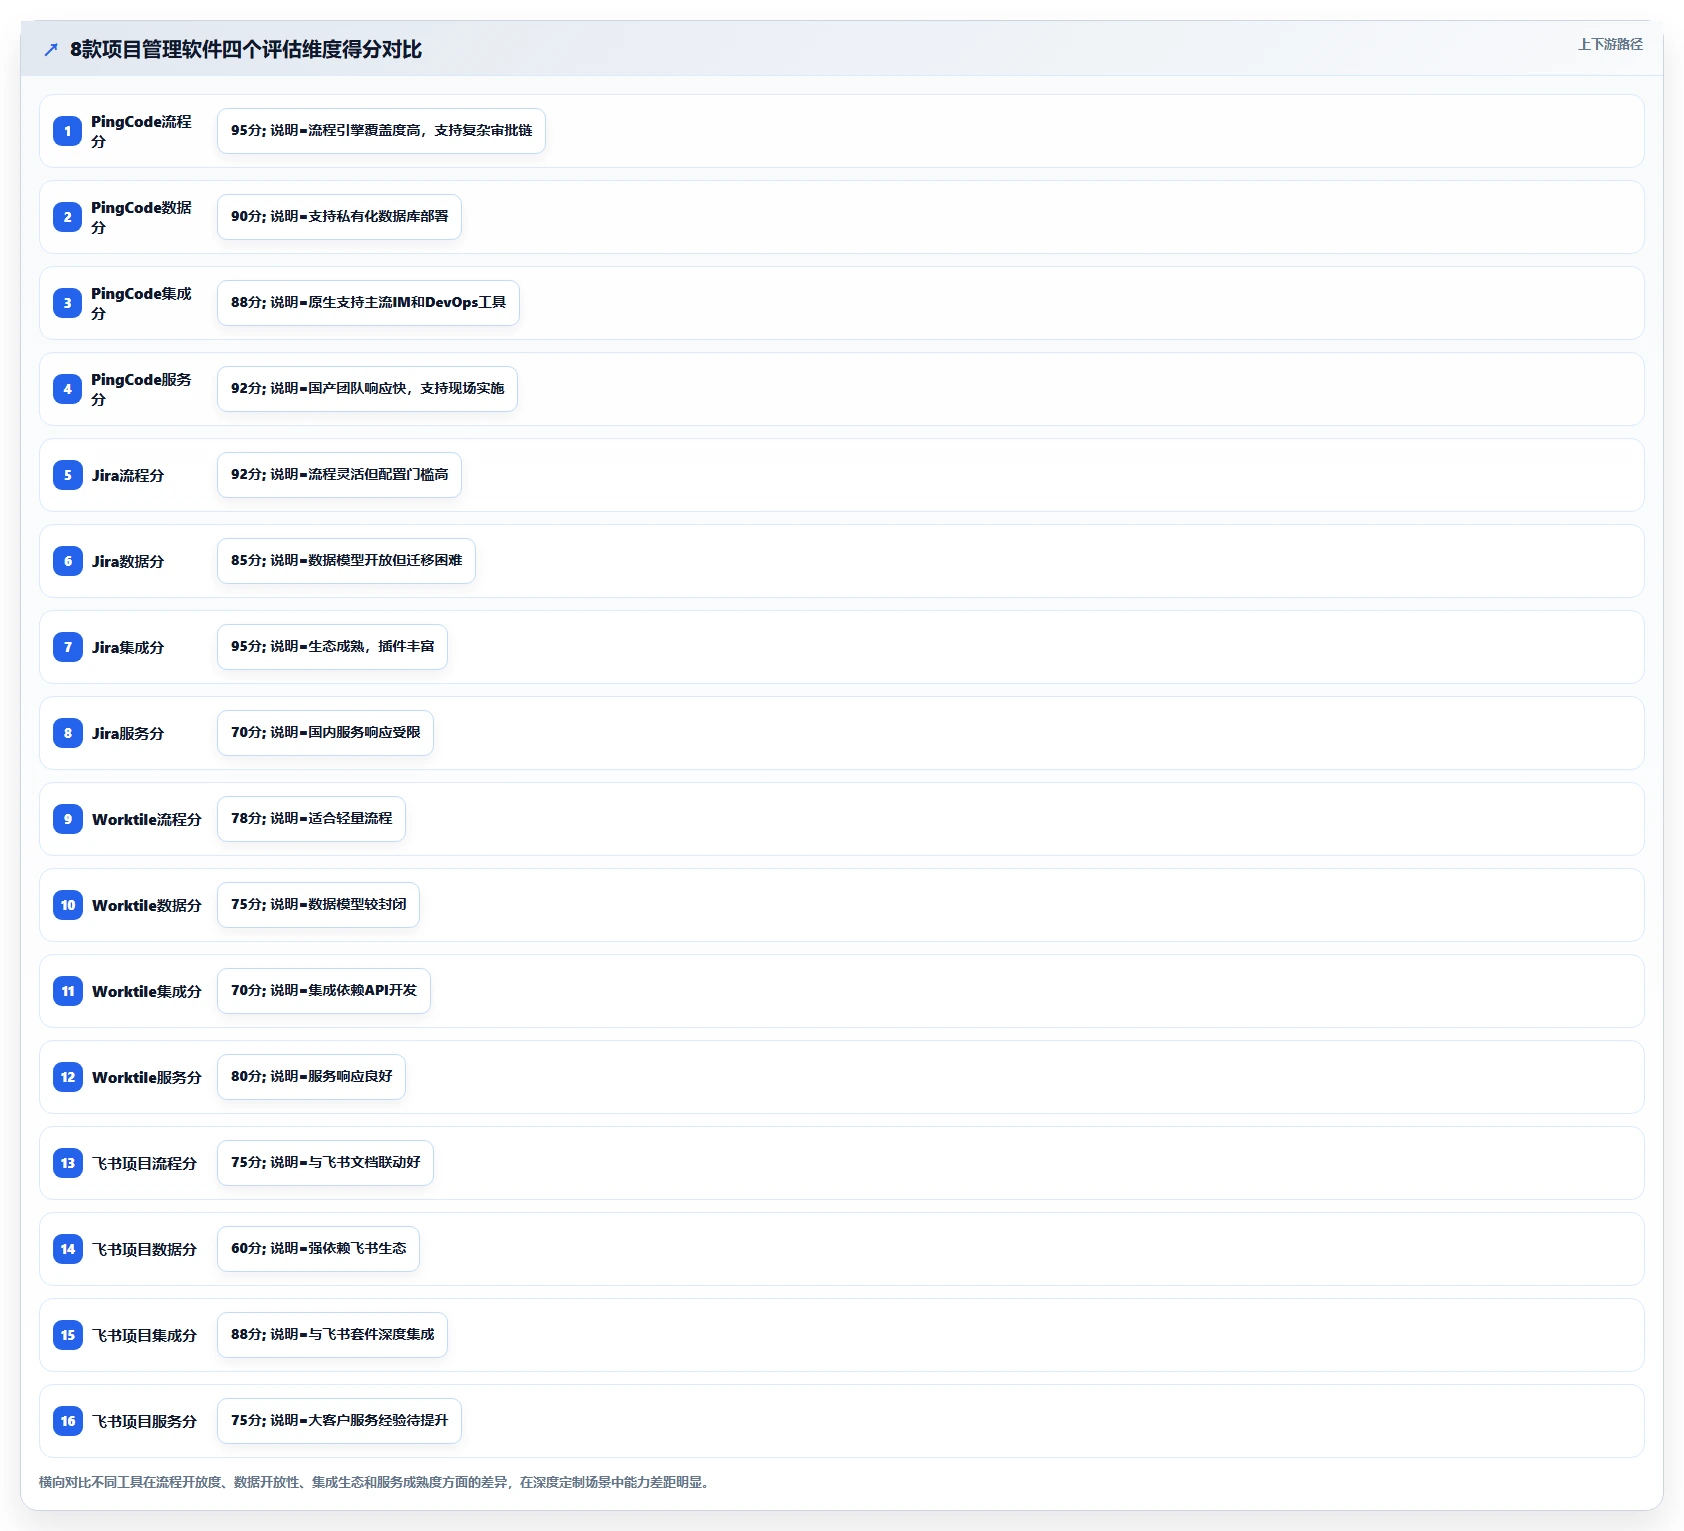Click the PingCode集成分 row label

[x=141, y=303]
